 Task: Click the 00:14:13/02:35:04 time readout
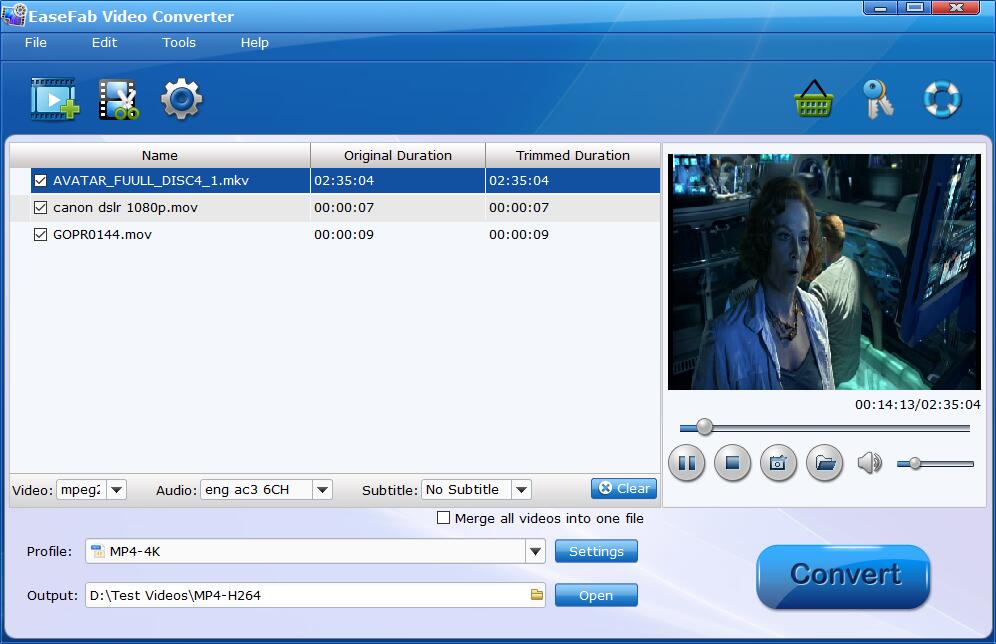(x=917, y=405)
